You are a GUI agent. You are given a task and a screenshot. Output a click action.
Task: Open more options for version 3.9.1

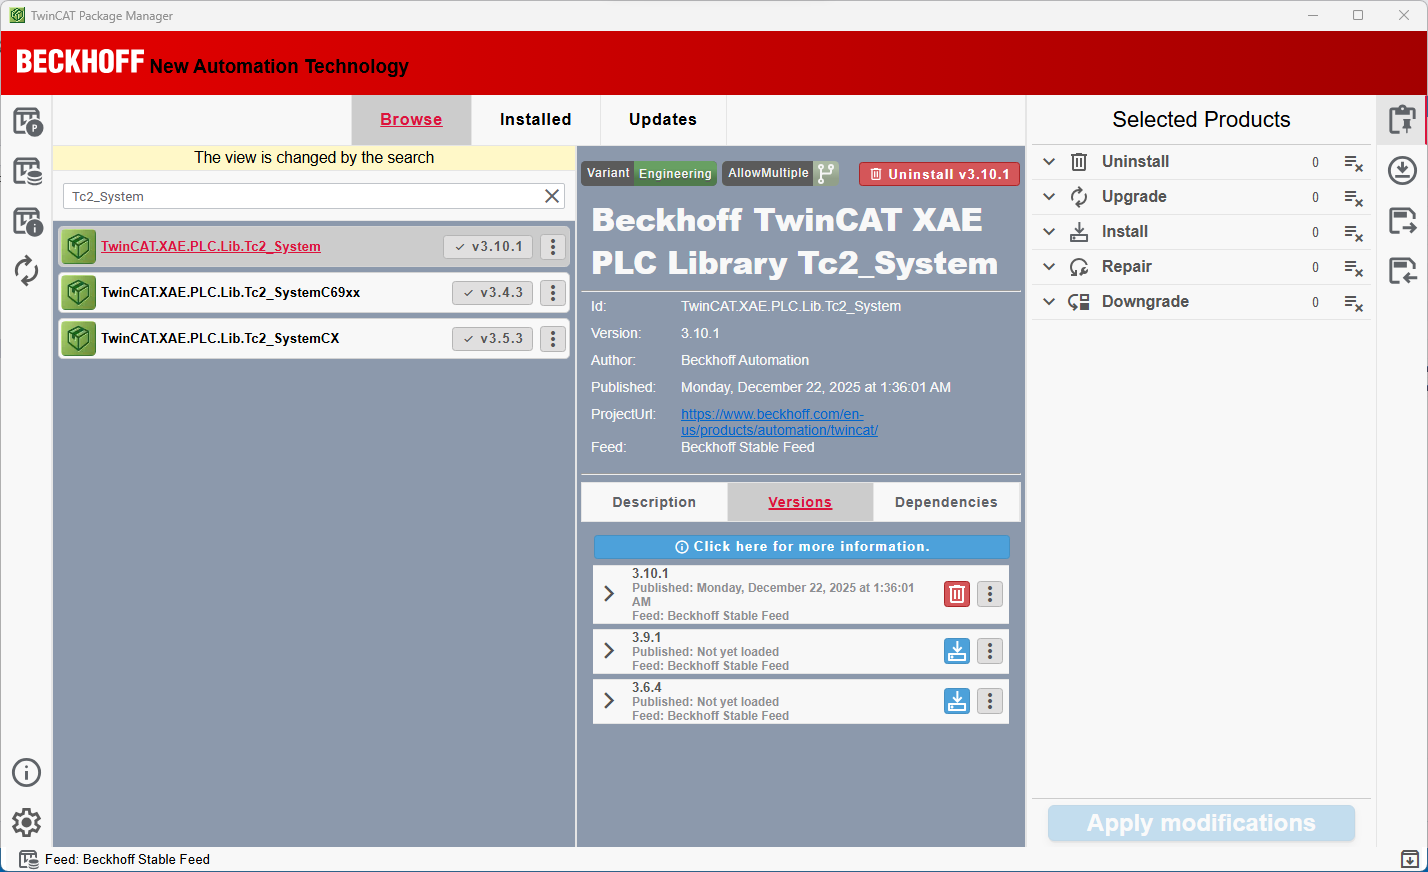click(990, 651)
